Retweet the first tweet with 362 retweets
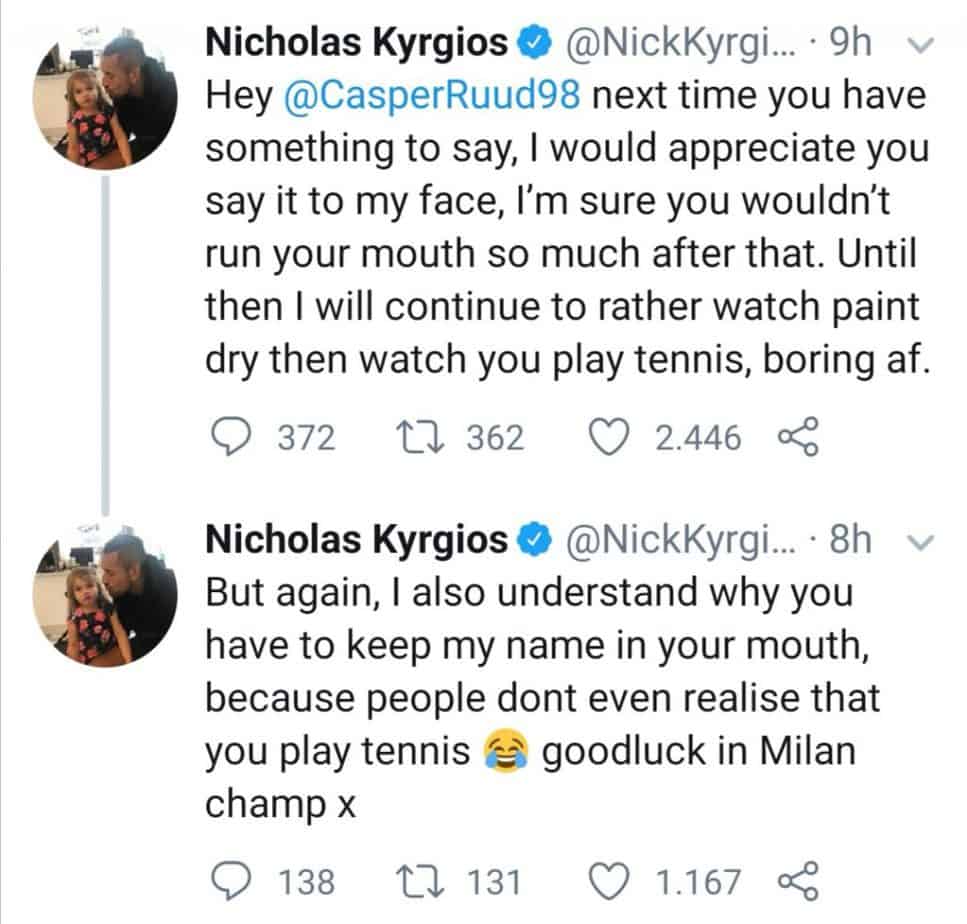 [420, 437]
